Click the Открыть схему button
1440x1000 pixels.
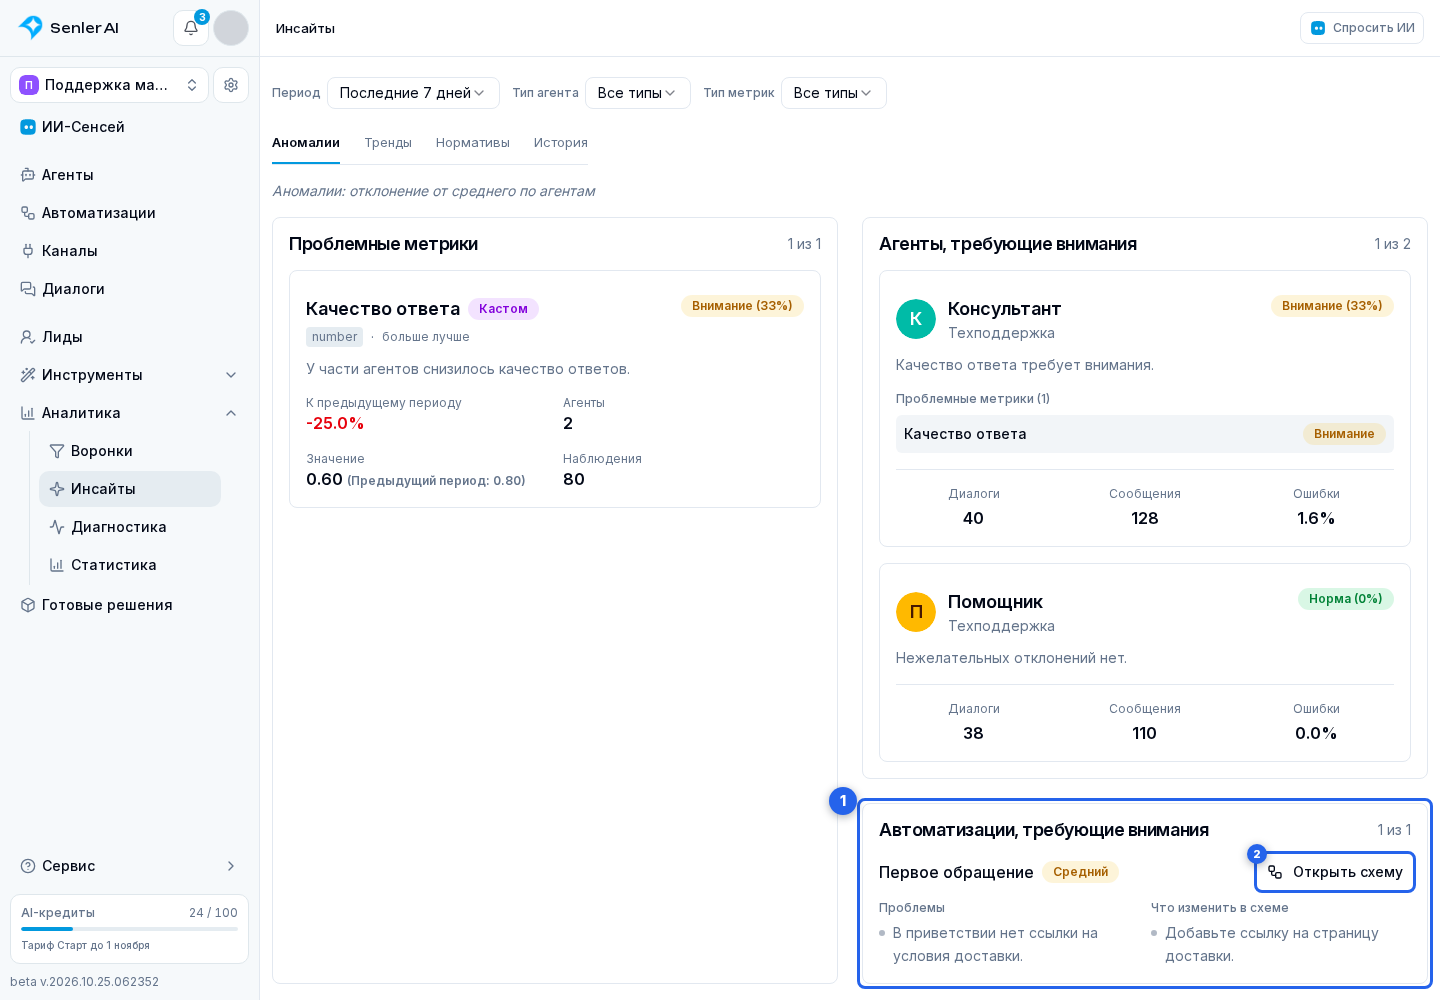(x=1335, y=872)
